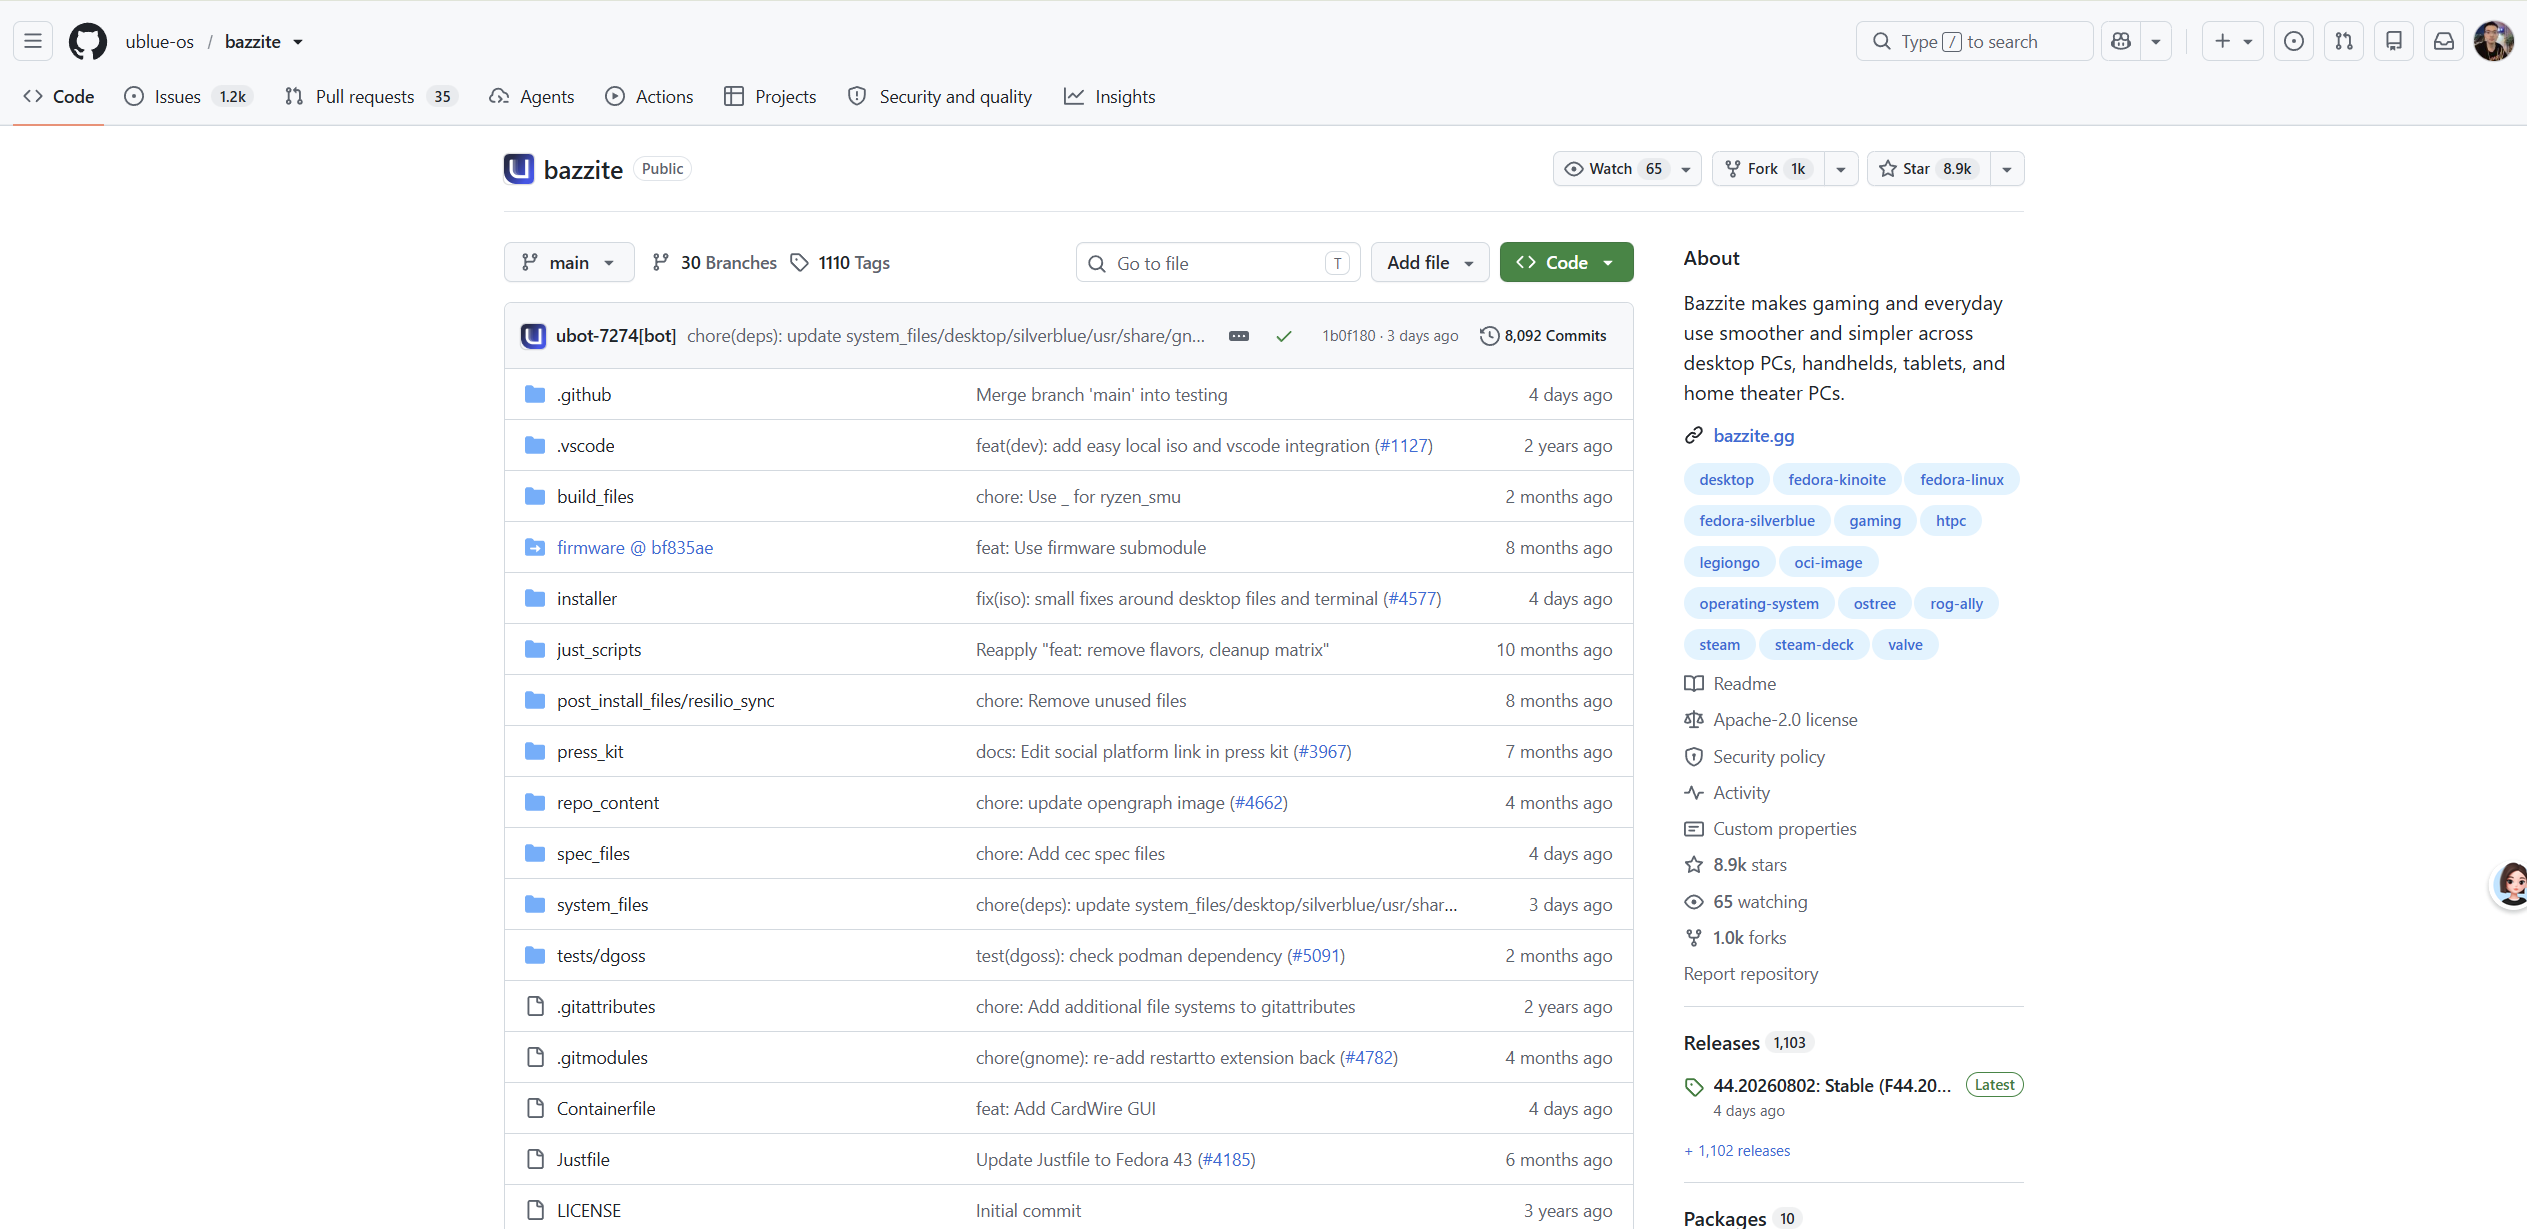Click the release tag icon for 44.20260802
Image resolution: width=2527 pixels, height=1229 pixels.
[1694, 1087]
